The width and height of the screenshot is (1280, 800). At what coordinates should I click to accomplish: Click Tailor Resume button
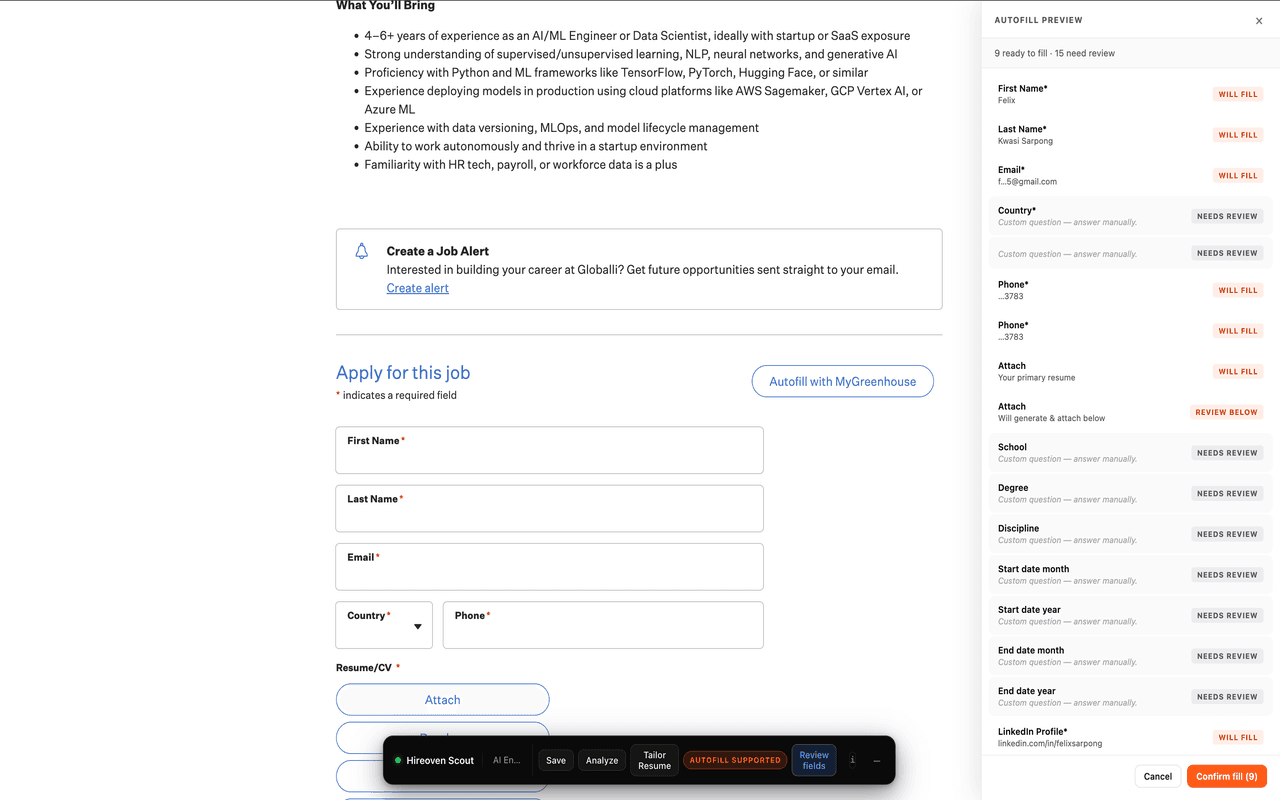pos(655,760)
